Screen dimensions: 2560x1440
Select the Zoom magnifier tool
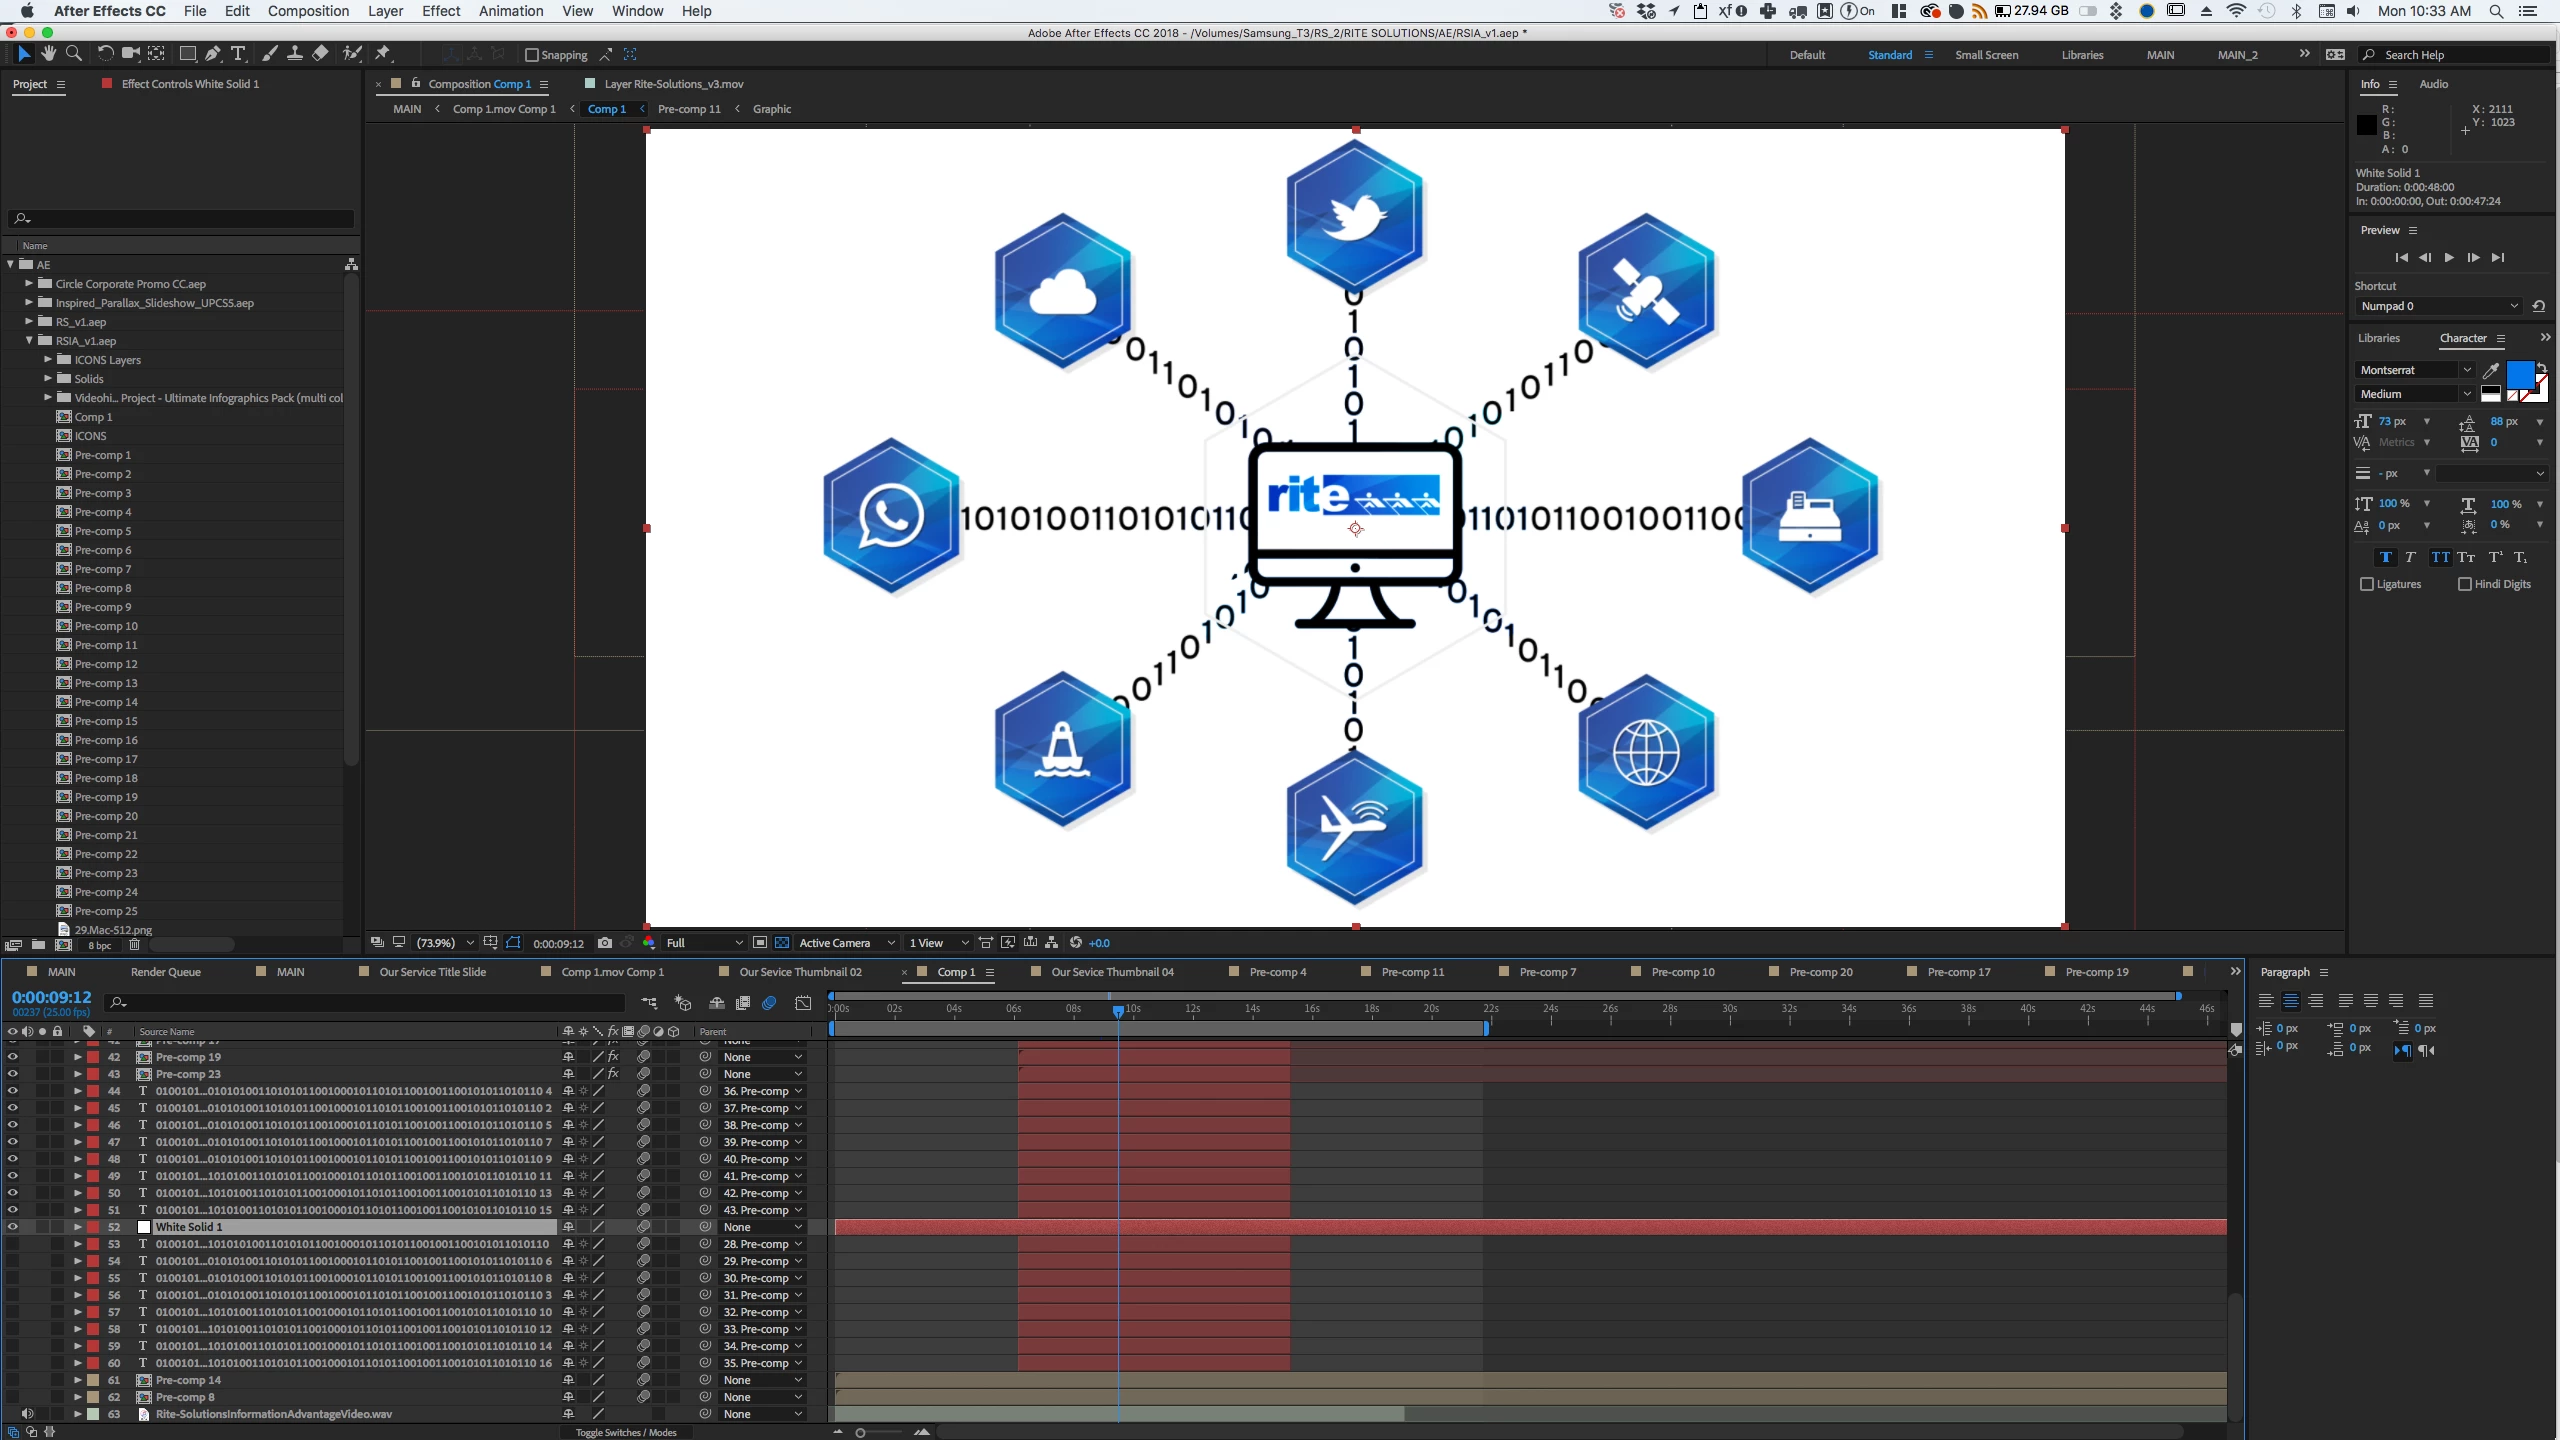point(73,54)
